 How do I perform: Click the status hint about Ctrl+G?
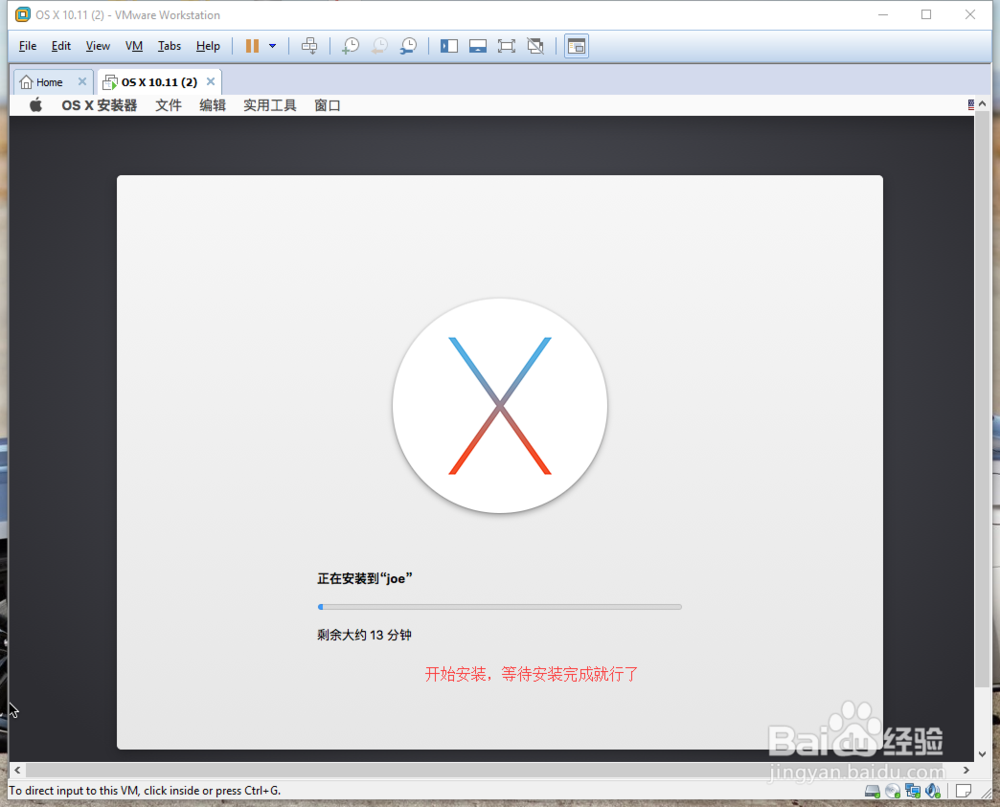145,790
